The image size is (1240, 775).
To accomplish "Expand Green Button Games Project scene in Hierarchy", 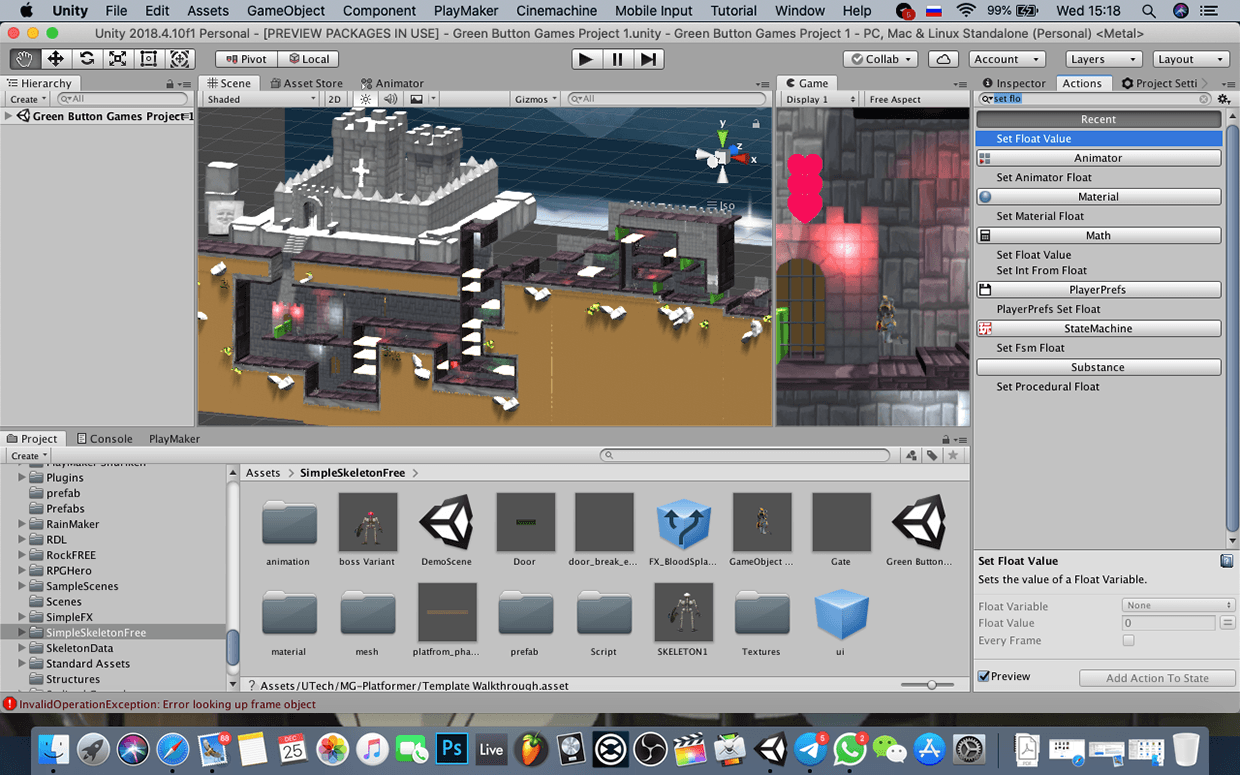I will (9, 116).
